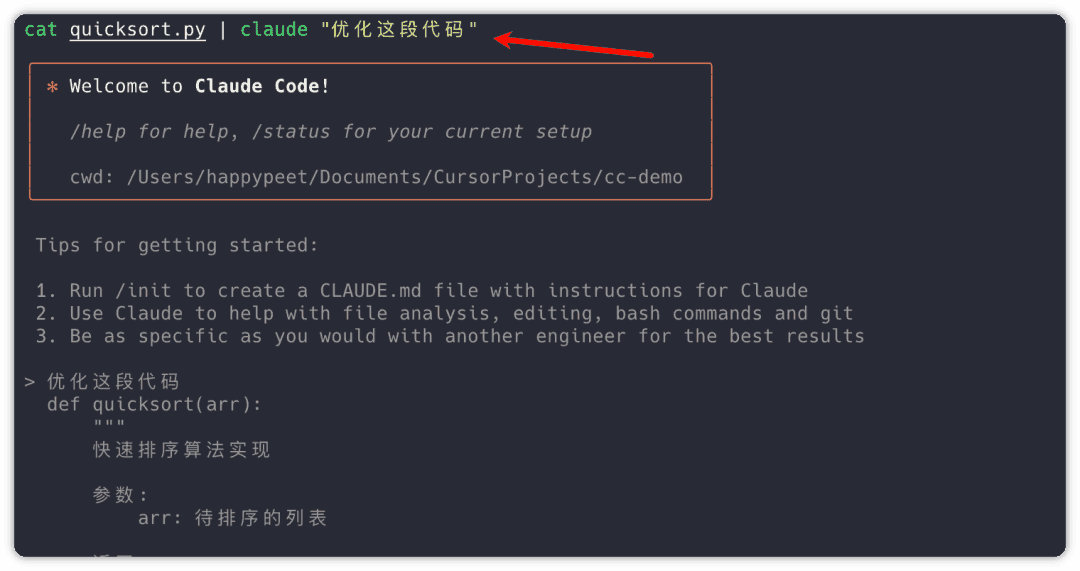Click tip 2 about file analysis and git
The image size is (1080, 571).
[445, 314]
